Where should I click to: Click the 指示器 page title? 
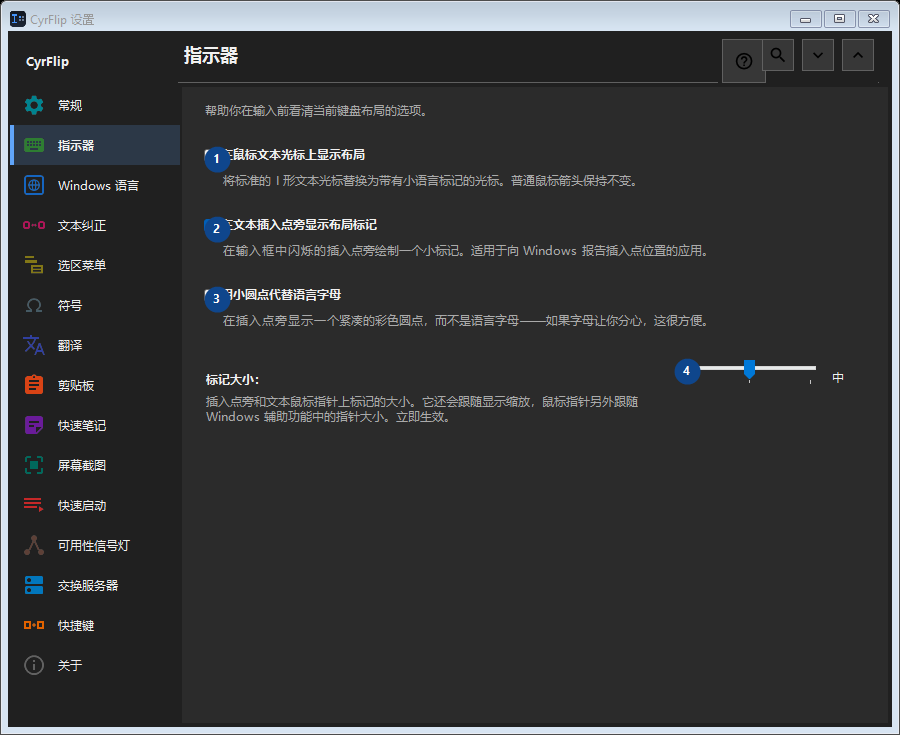pyautogui.click(x=211, y=56)
